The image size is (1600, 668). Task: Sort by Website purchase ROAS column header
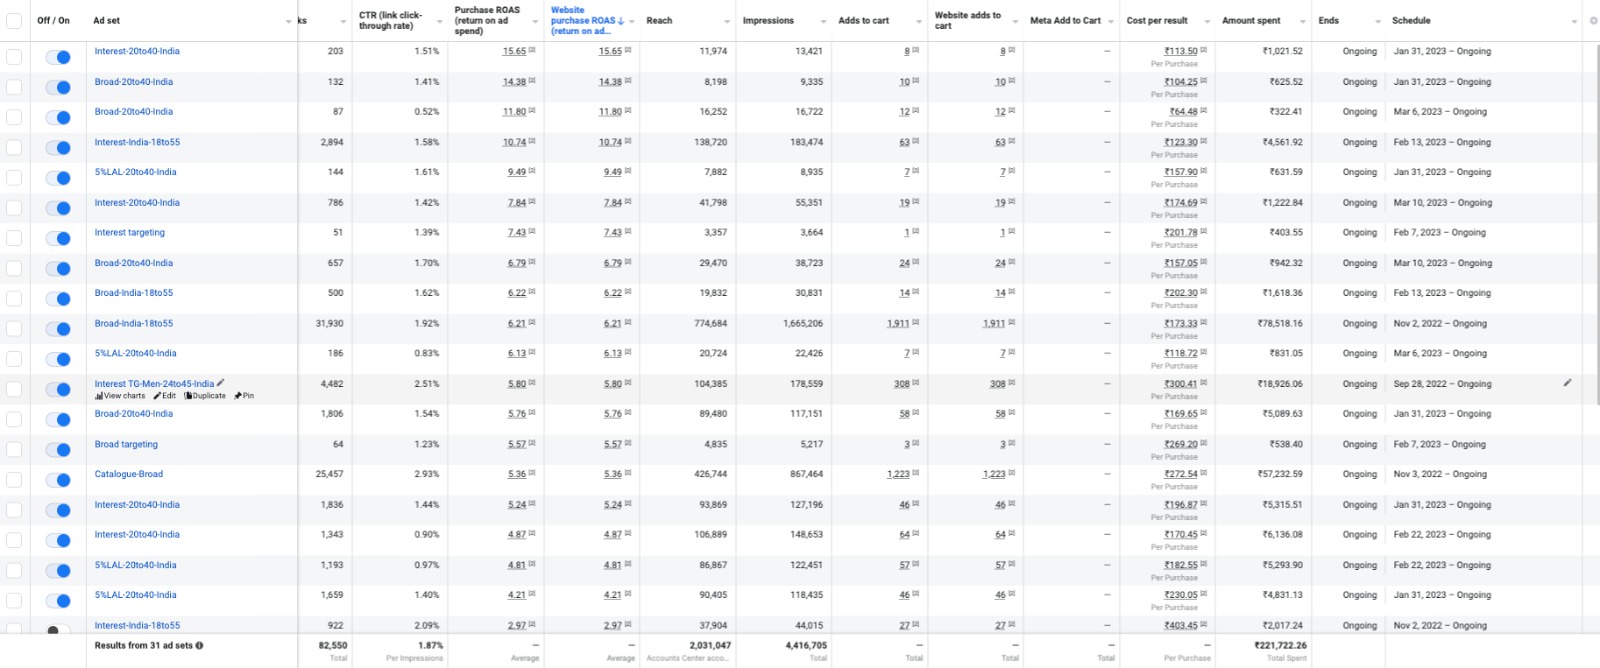tap(585, 20)
